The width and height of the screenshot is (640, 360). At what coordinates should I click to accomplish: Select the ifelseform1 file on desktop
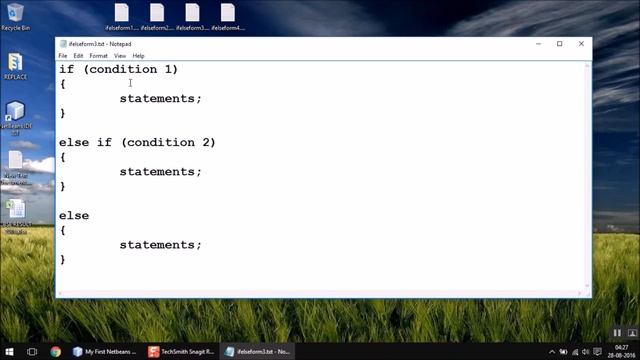[122, 17]
